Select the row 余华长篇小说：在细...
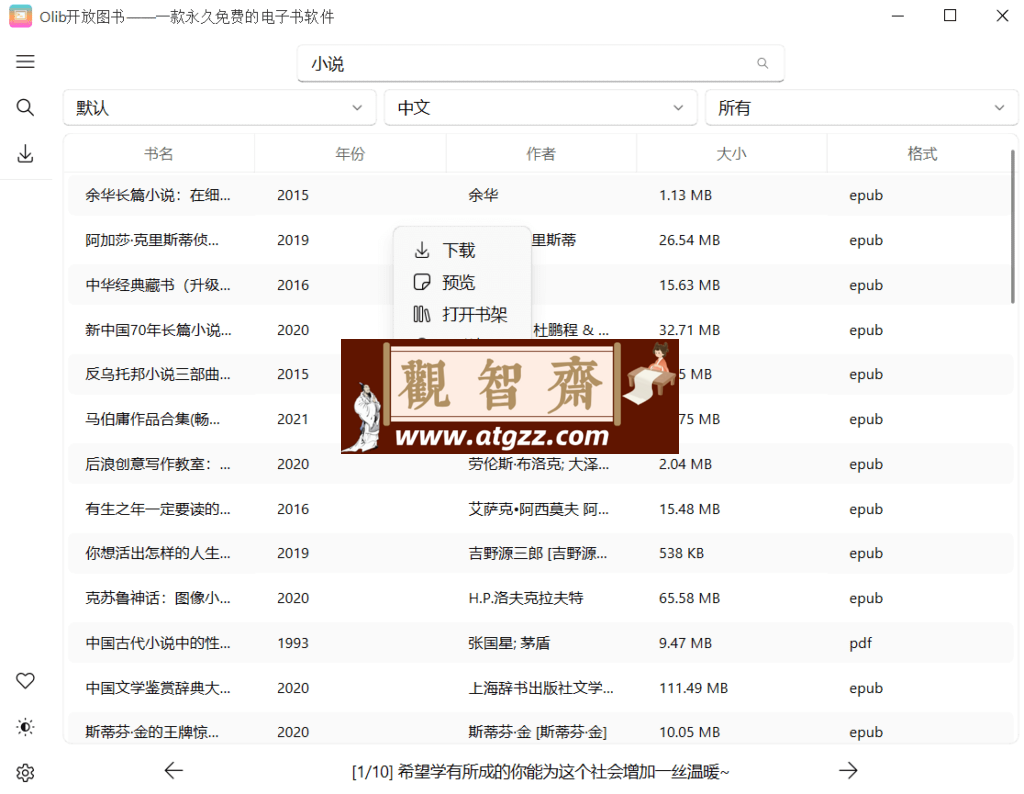This screenshot has height=794, width=1024. click(540, 195)
